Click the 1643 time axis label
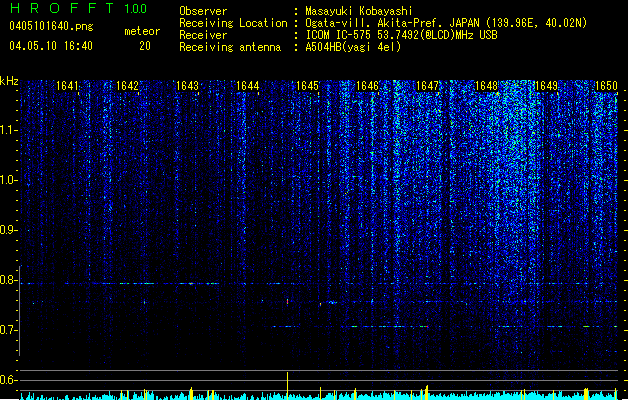 coord(187,86)
